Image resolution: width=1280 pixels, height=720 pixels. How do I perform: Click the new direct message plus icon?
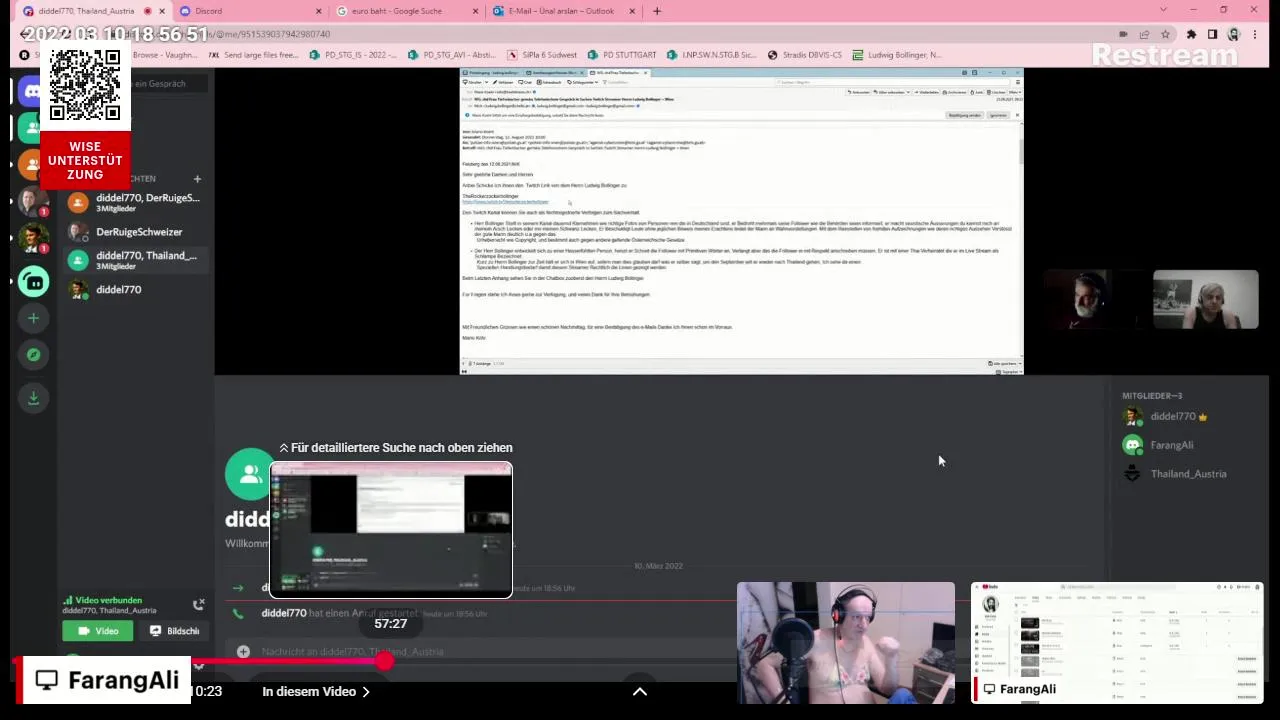point(197,179)
